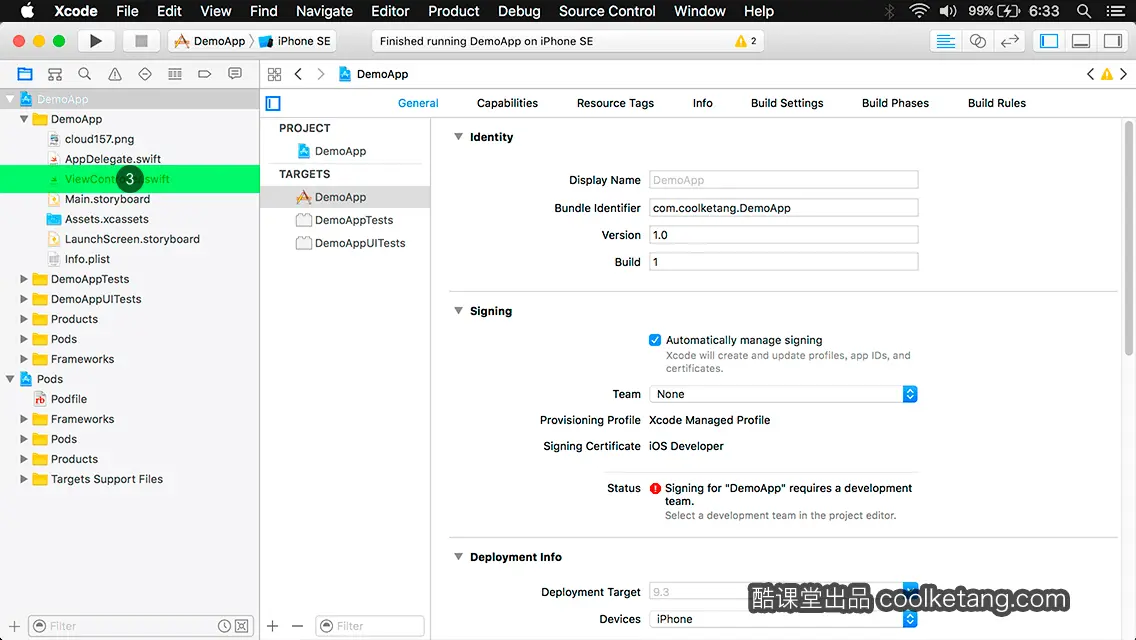Expand the DemoAppTests folder

click(x=23, y=279)
